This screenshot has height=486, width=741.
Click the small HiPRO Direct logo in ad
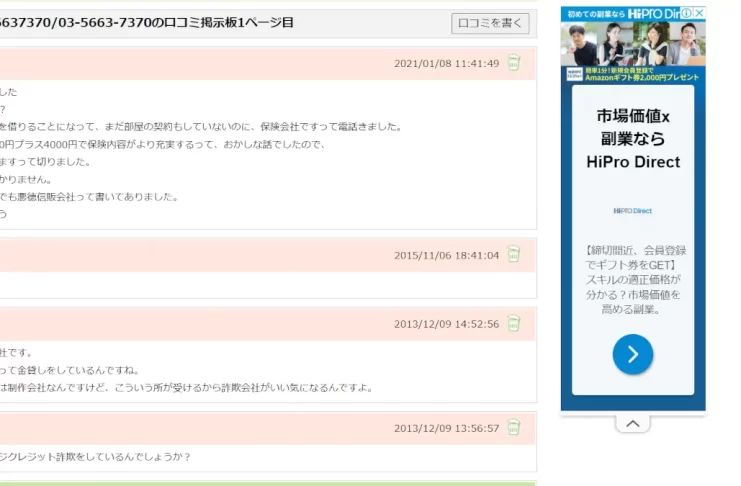coord(632,211)
